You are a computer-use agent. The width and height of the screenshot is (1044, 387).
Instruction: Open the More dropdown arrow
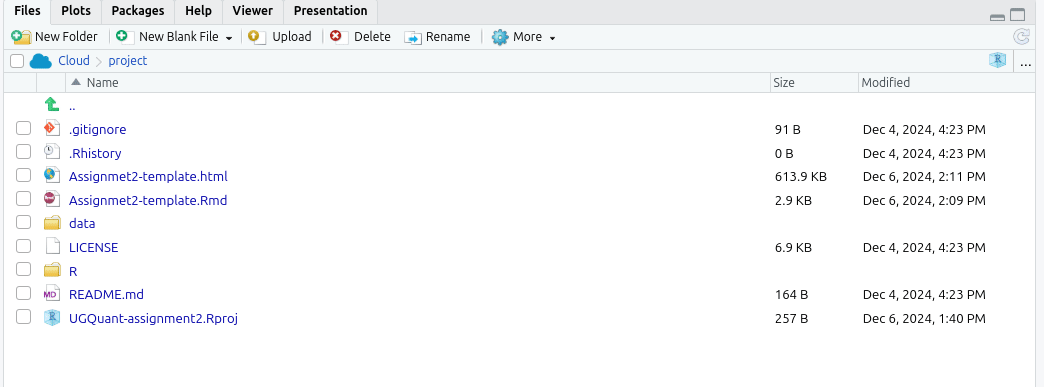coord(552,38)
